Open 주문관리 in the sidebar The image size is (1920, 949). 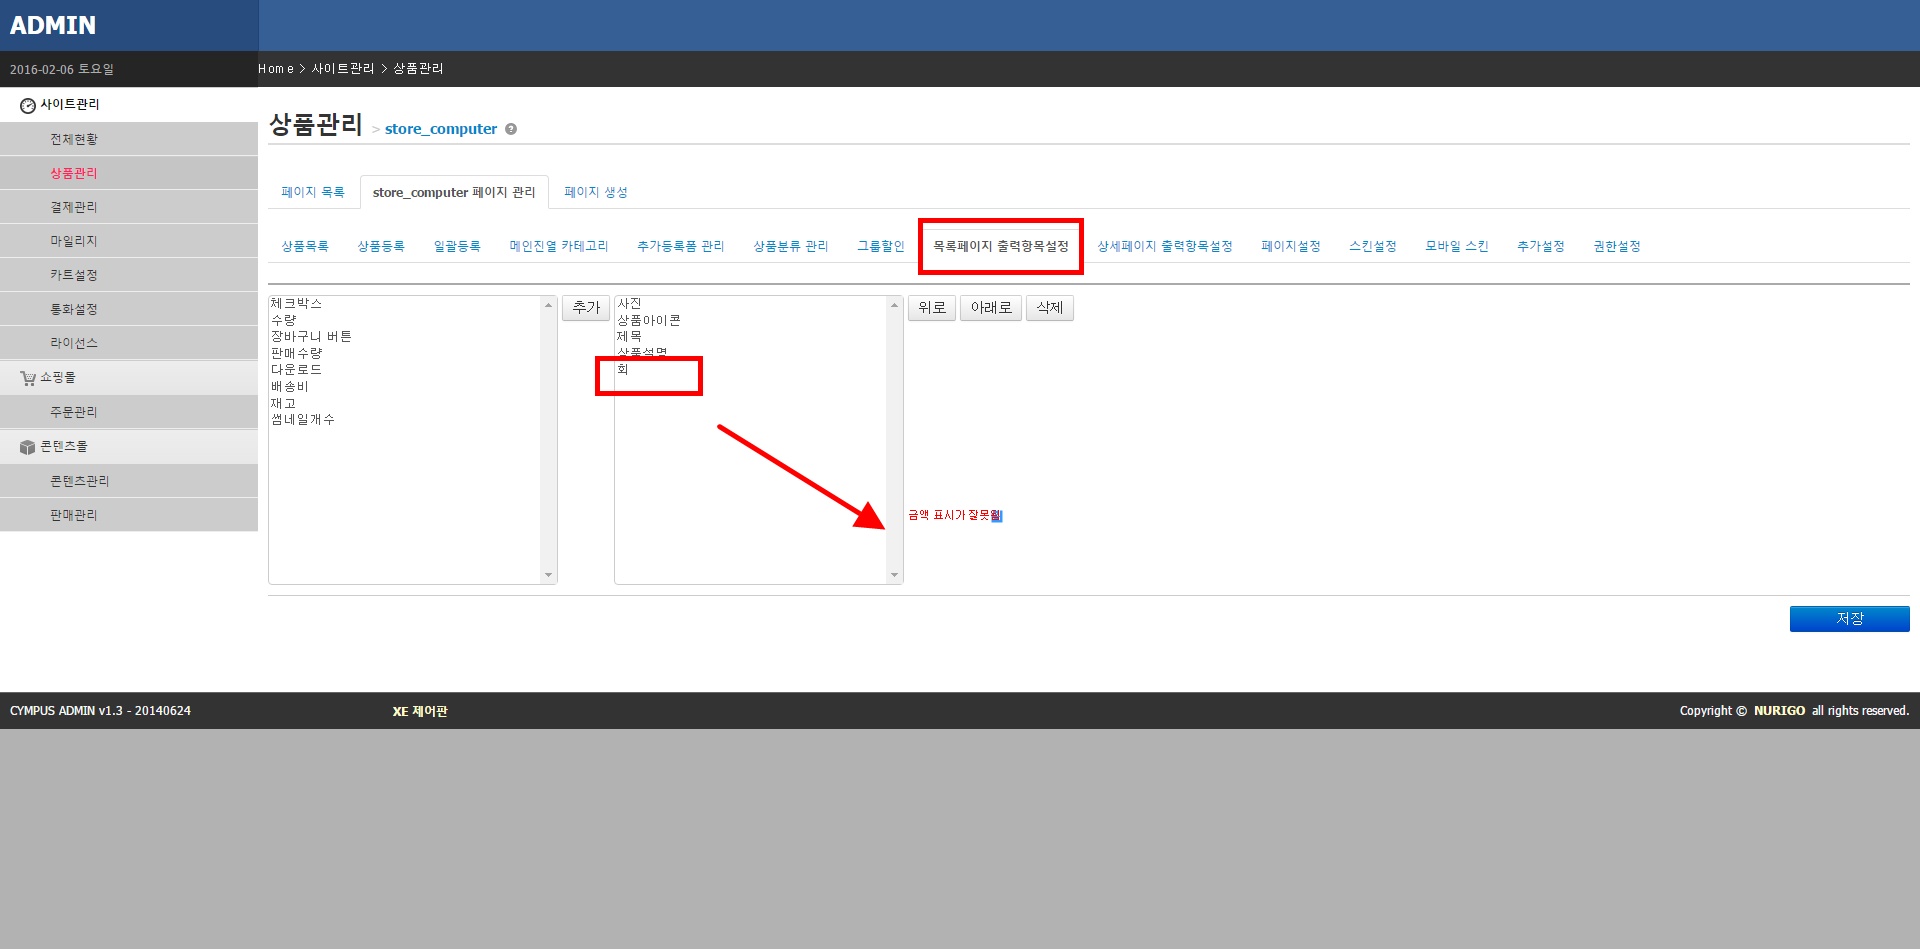point(74,412)
